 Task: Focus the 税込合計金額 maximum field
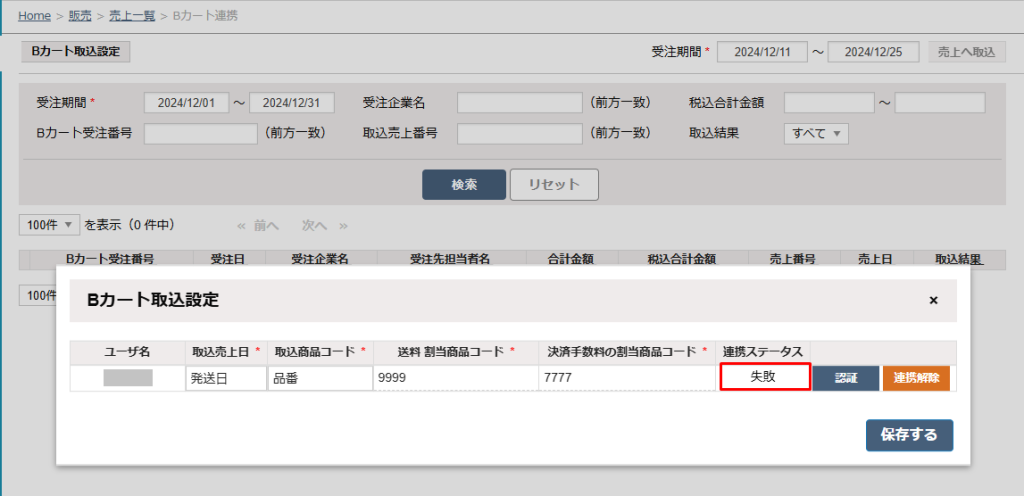coord(940,102)
